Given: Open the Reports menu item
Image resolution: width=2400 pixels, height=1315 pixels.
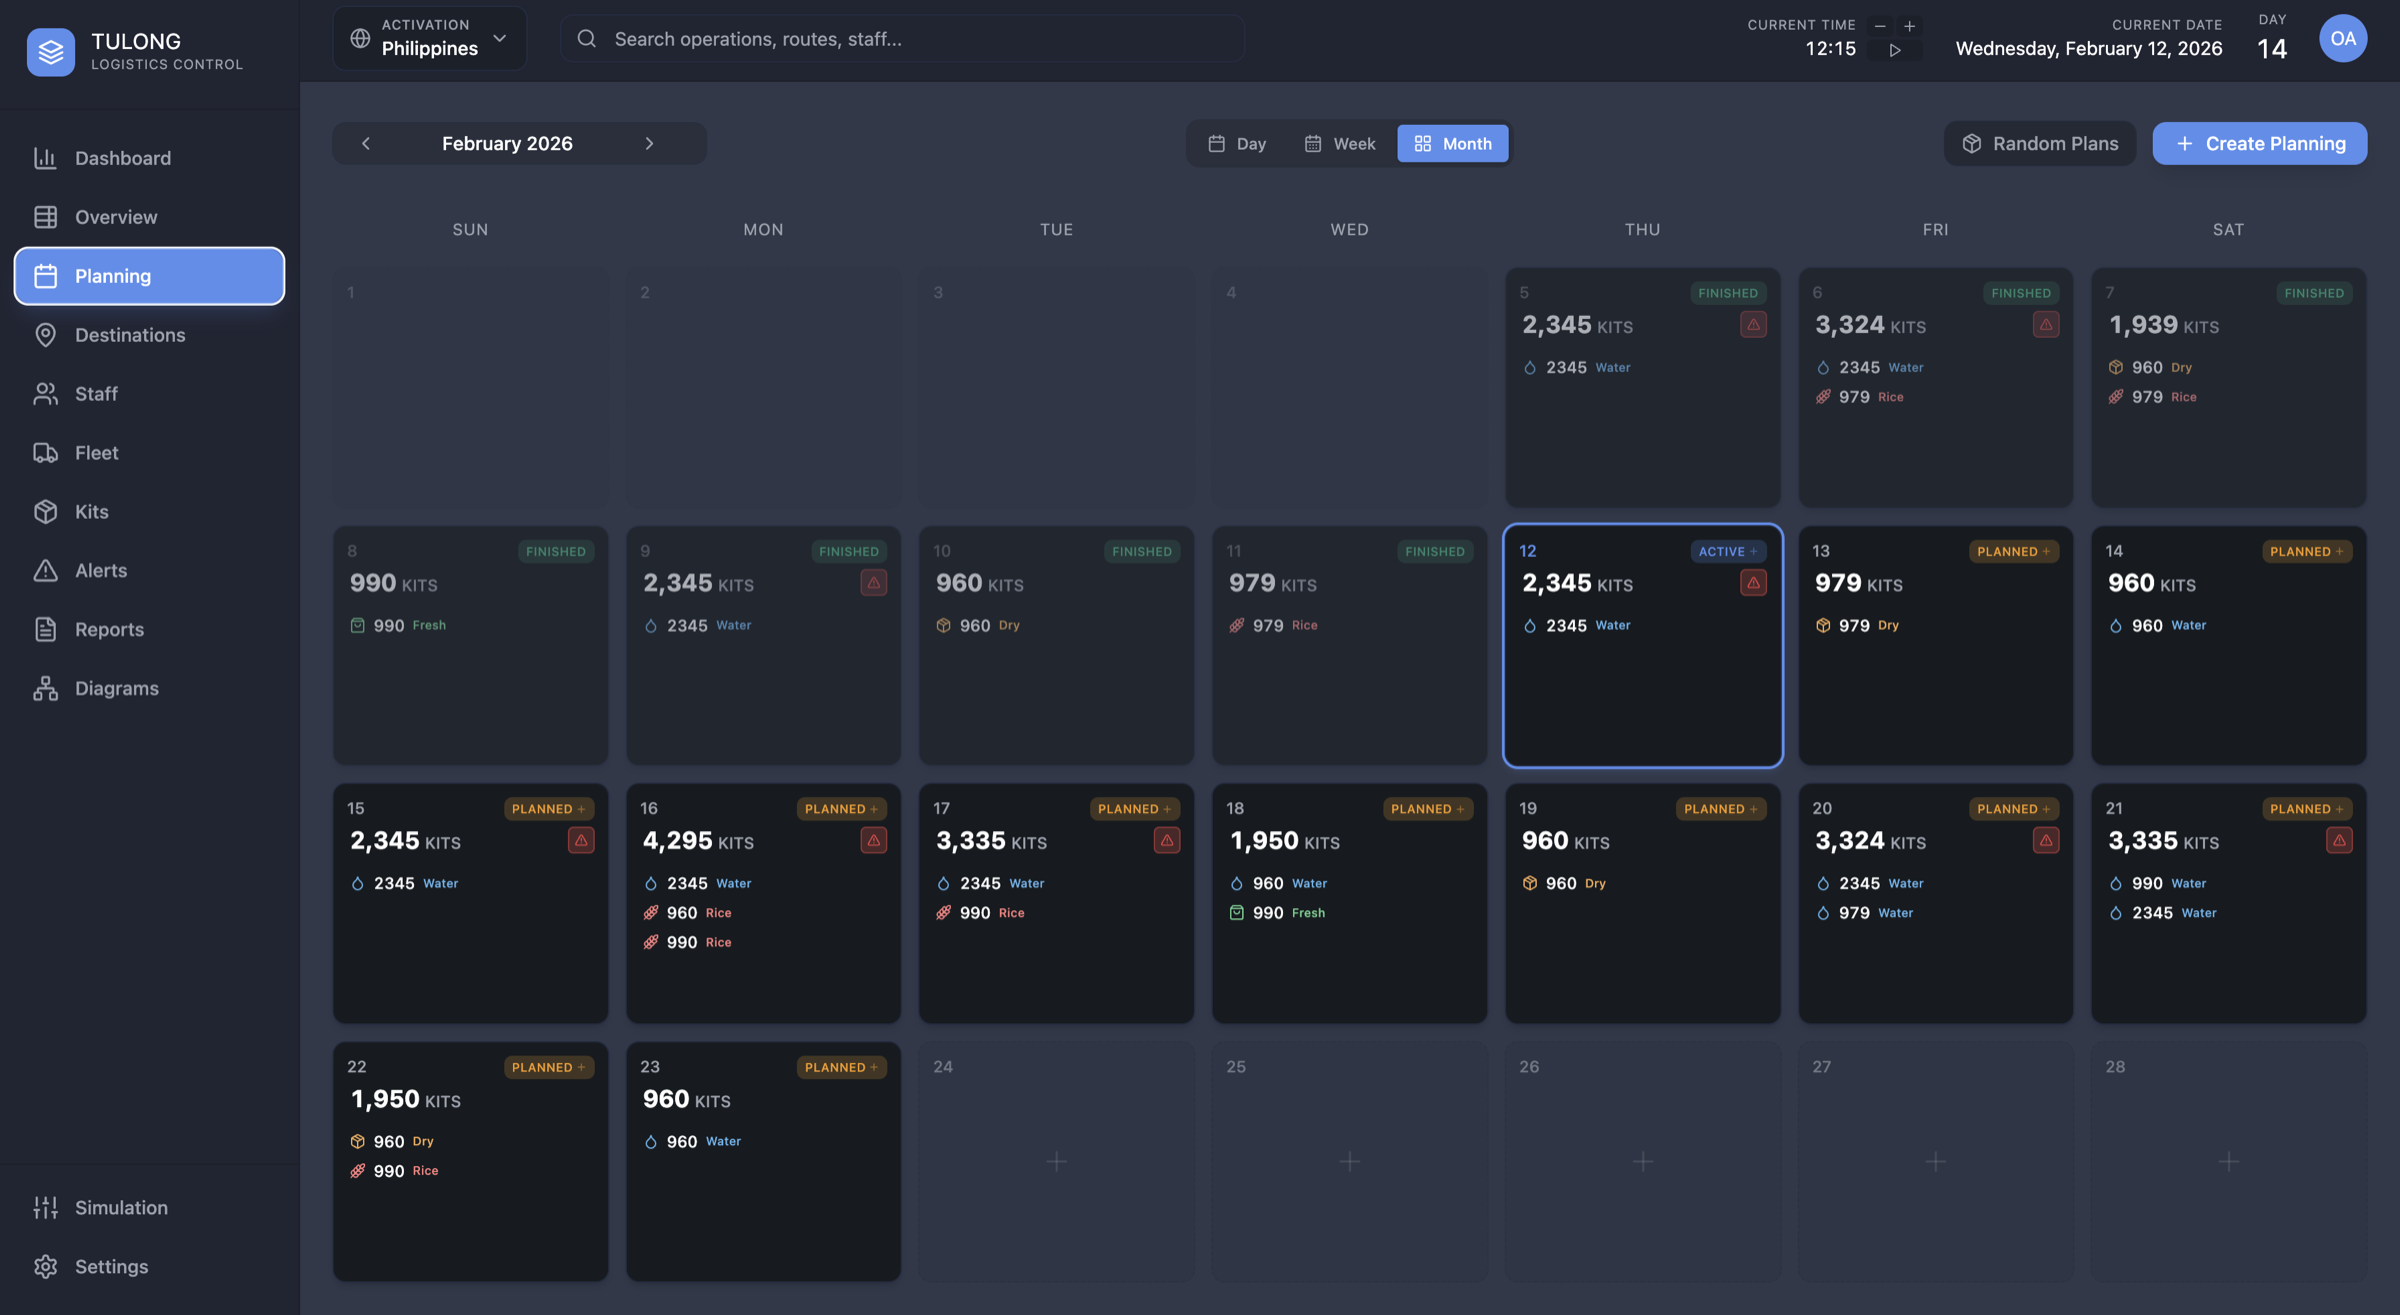Looking at the screenshot, I should pos(109,629).
